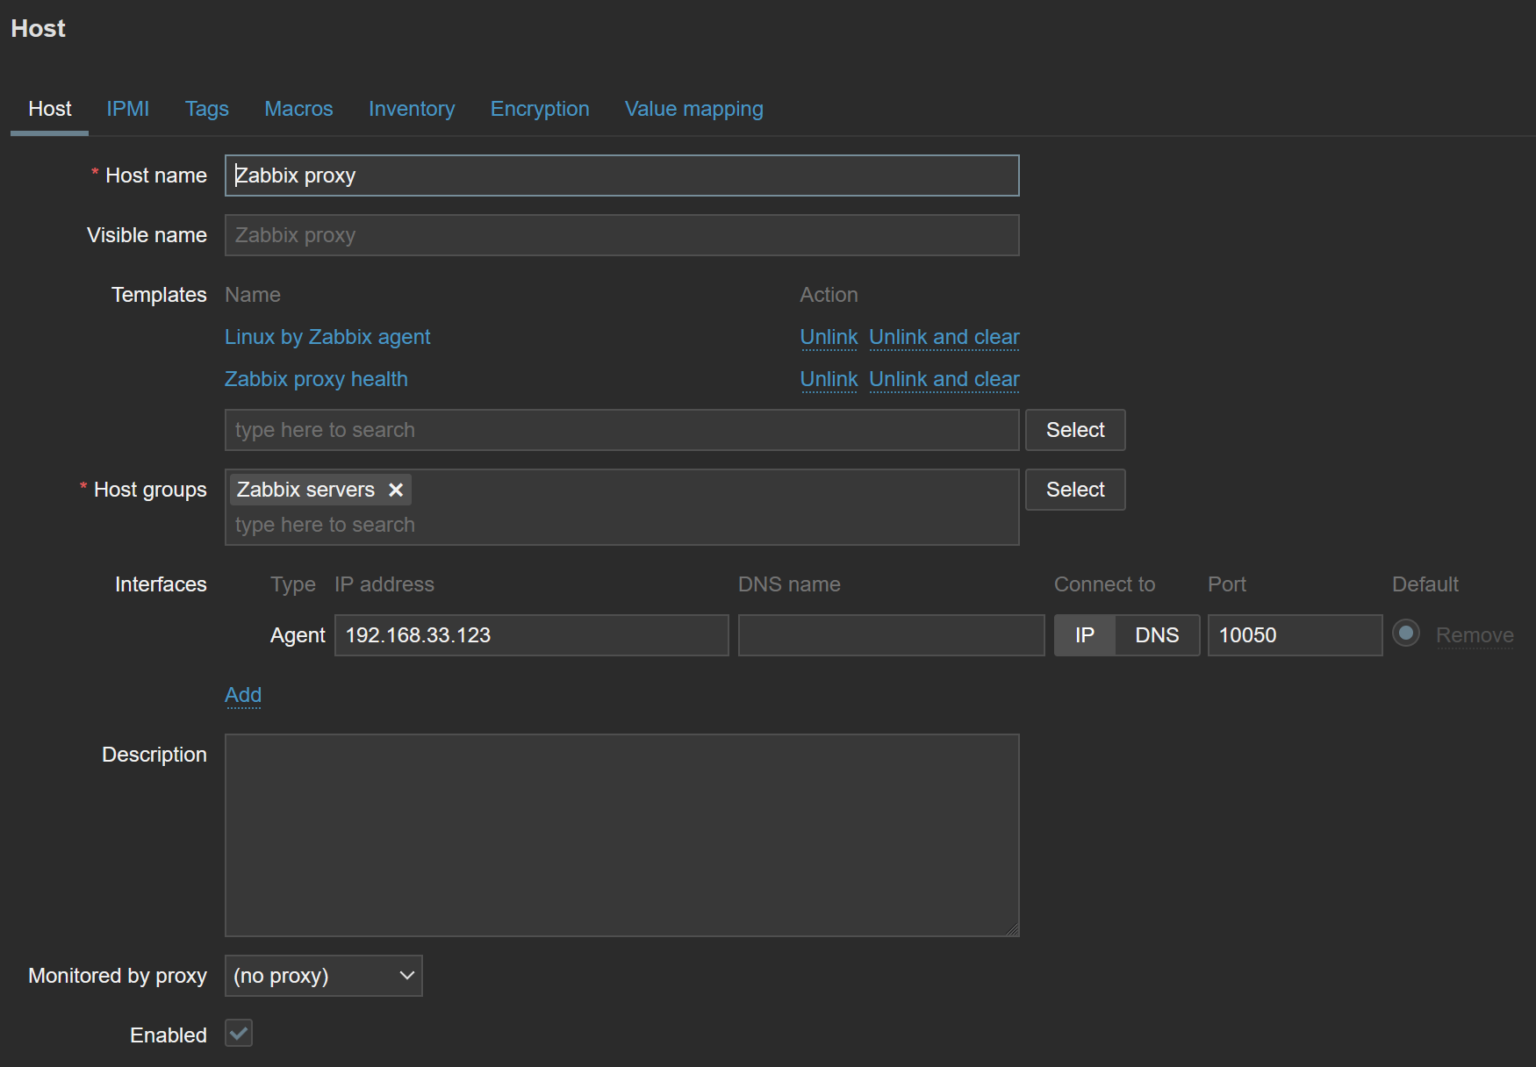Unlink the Linux by Zabbix agent template
The height and width of the screenshot is (1067, 1536).
(x=828, y=337)
